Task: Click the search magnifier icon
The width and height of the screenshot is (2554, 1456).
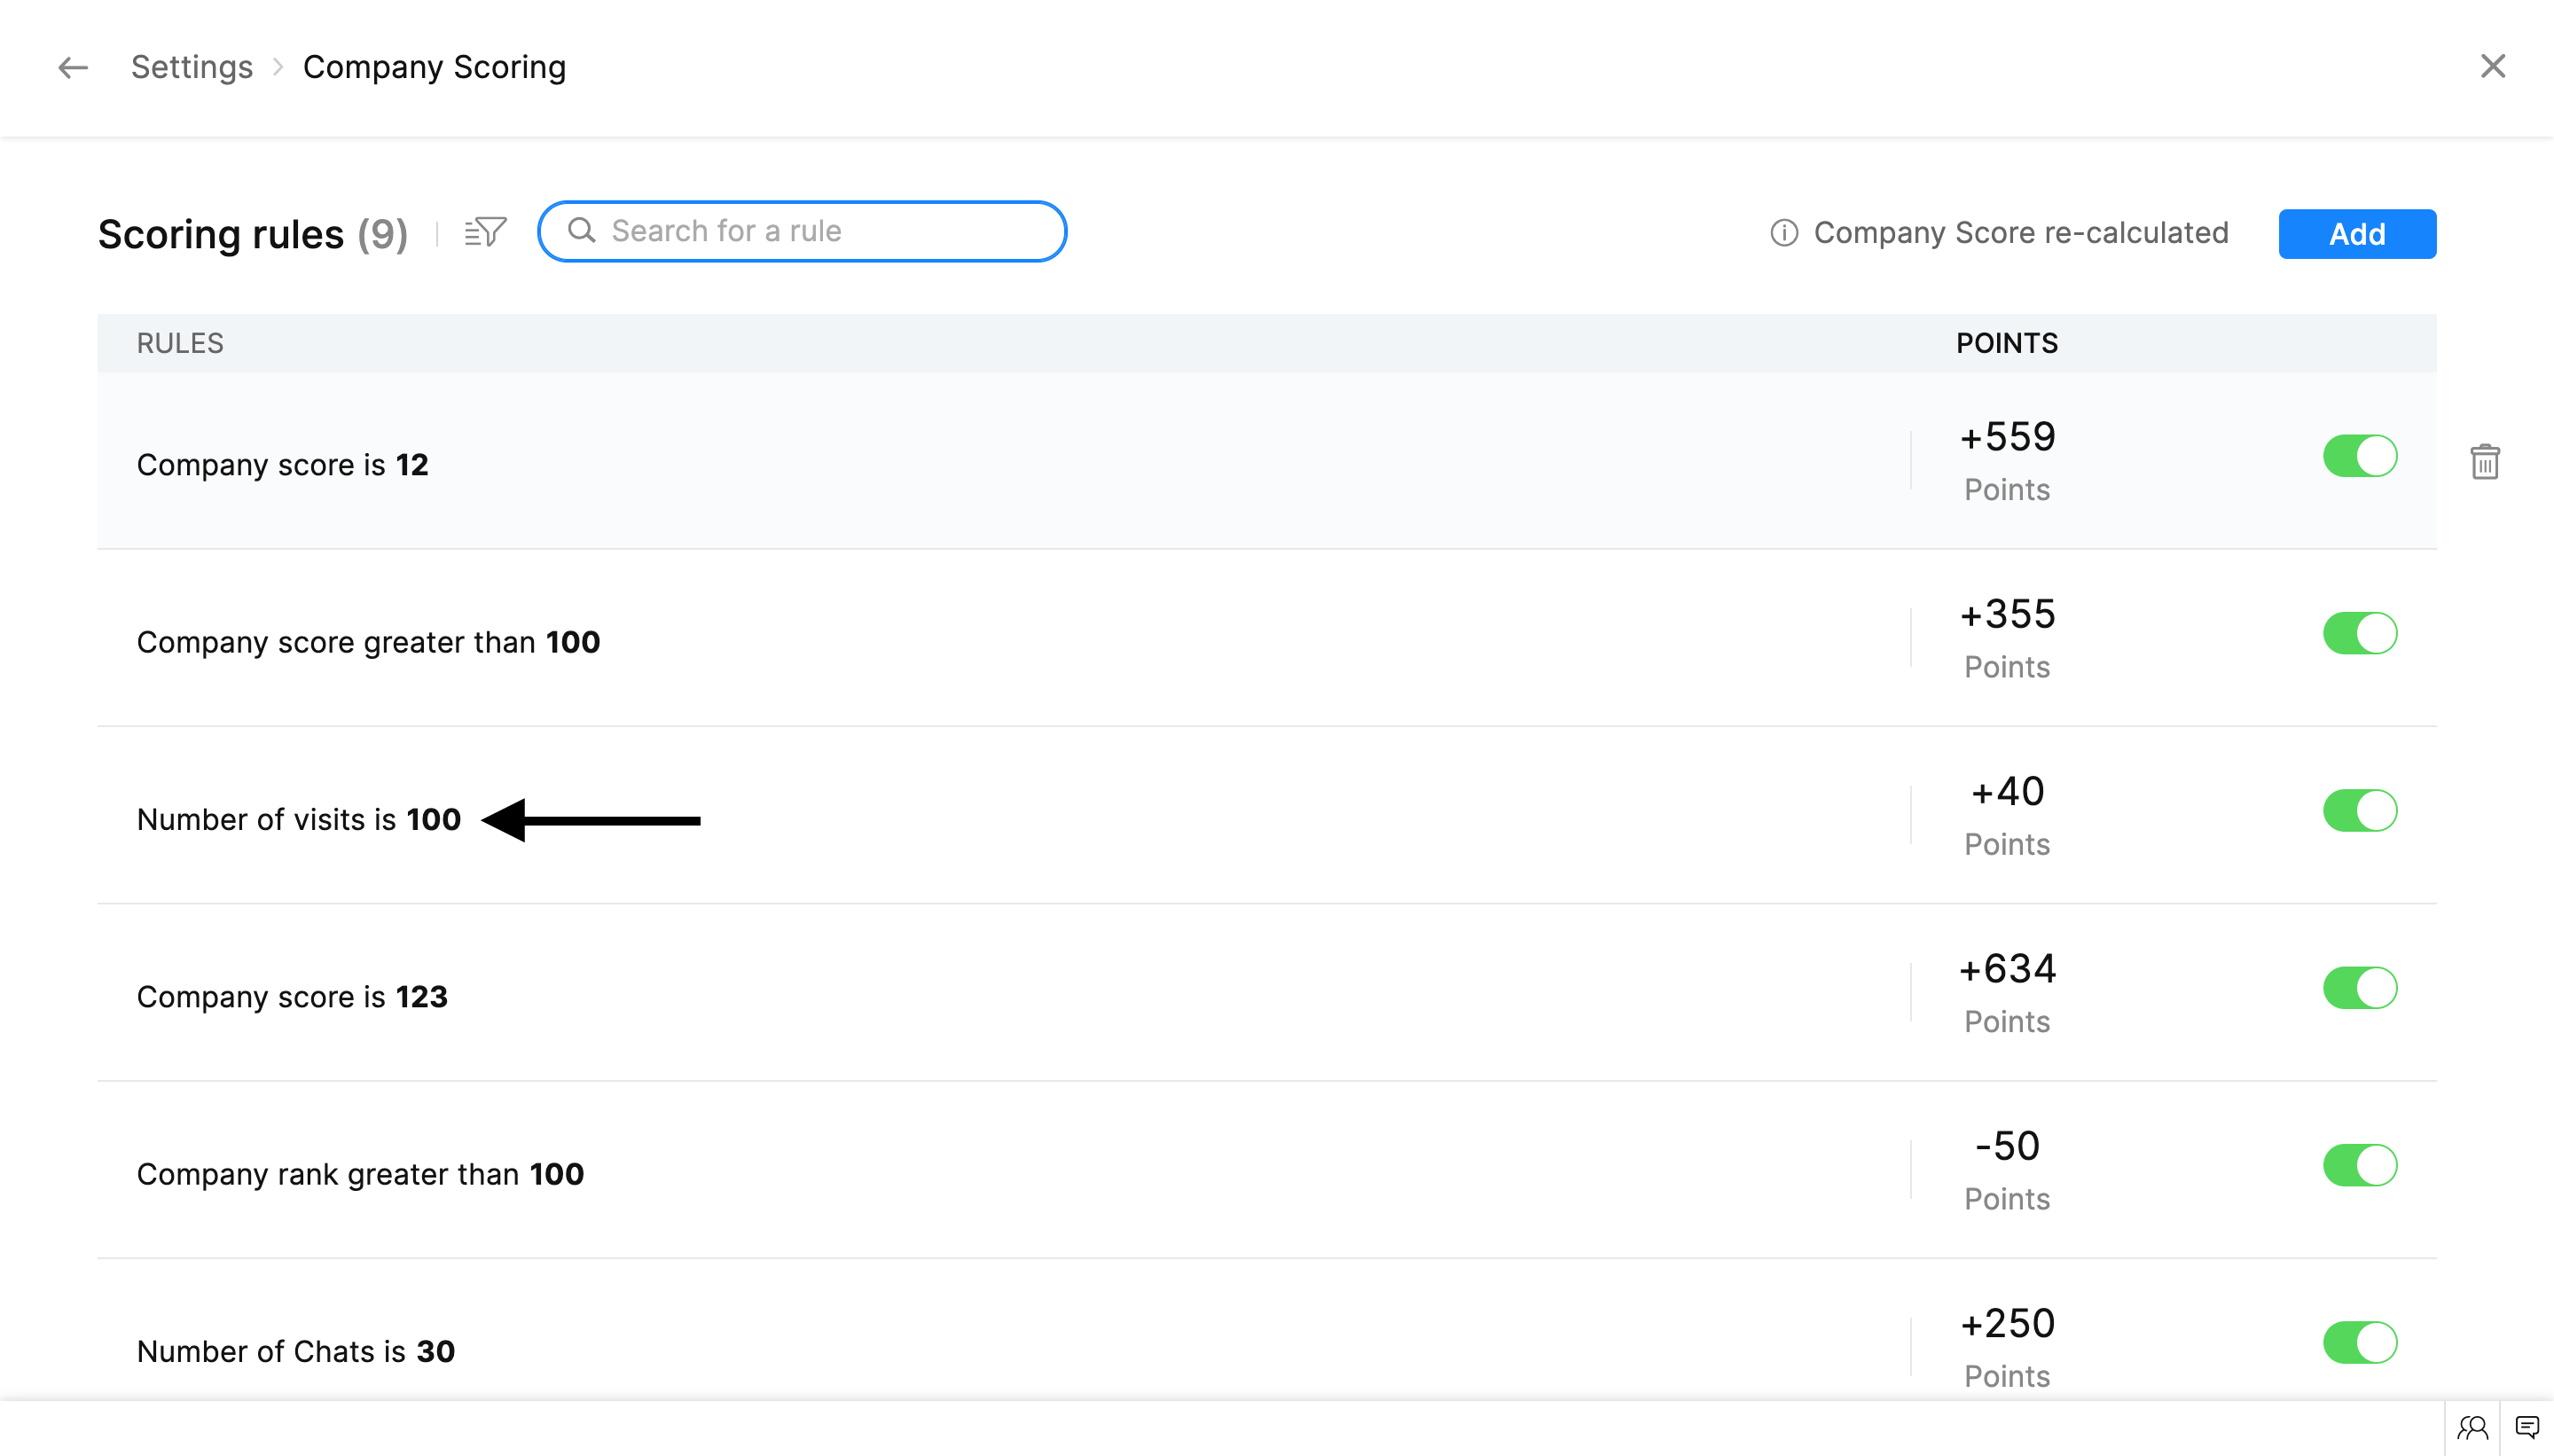Action: [582, 231]
